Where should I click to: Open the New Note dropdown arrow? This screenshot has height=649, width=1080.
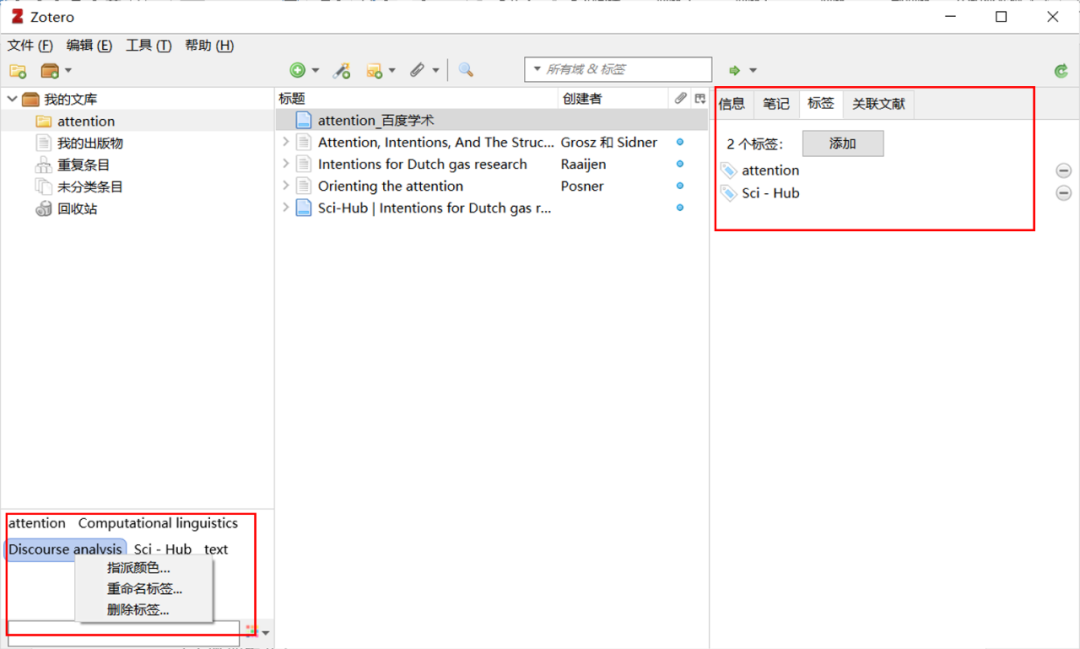pyautogui.click(x=392, y=70)
